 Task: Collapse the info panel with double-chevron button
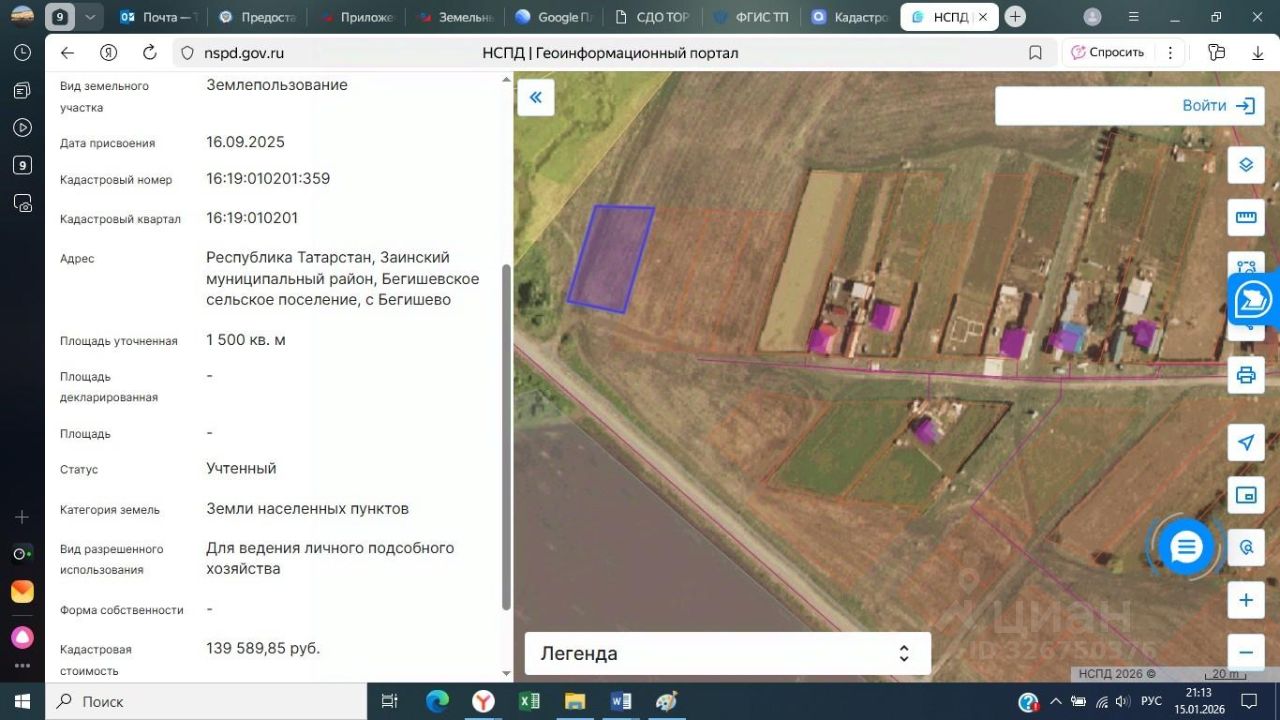pos(536,97)
